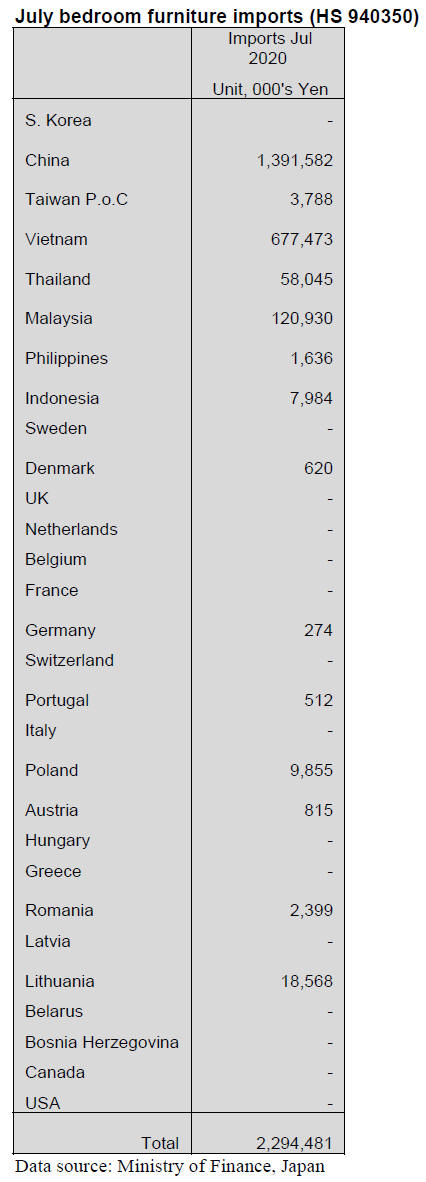Select the Lithuania value 18,568
The image size is (426, 1182).
point(305,981)
